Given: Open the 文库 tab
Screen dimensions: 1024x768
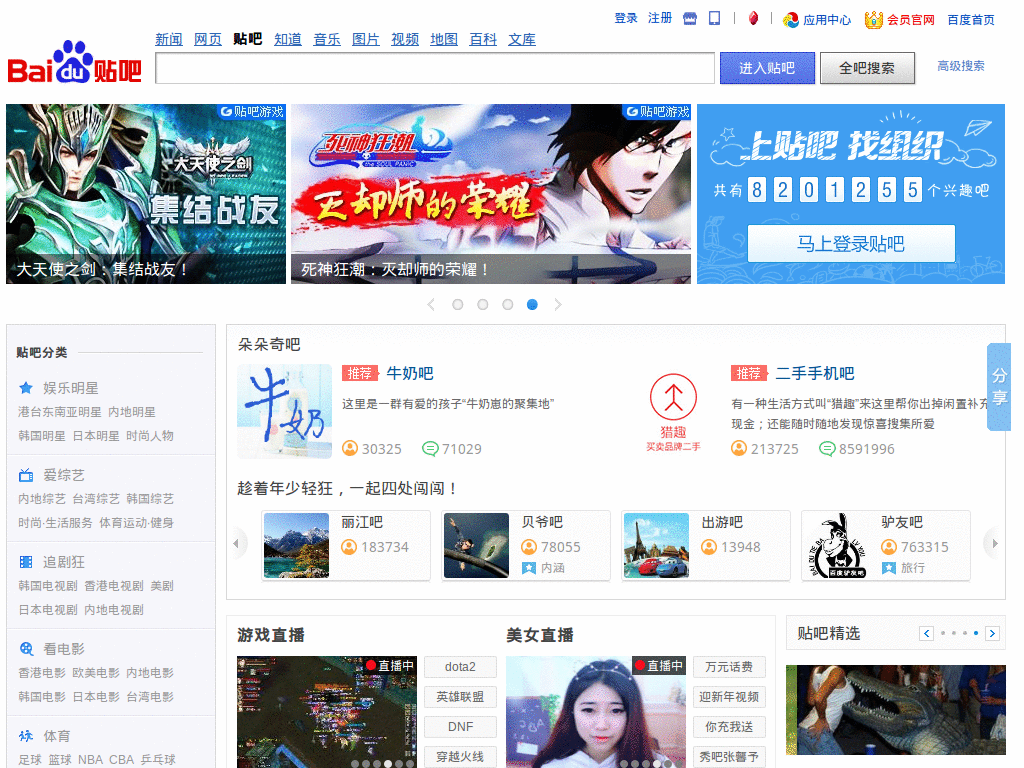Looking at the screenshot, I should pos(522,40).
